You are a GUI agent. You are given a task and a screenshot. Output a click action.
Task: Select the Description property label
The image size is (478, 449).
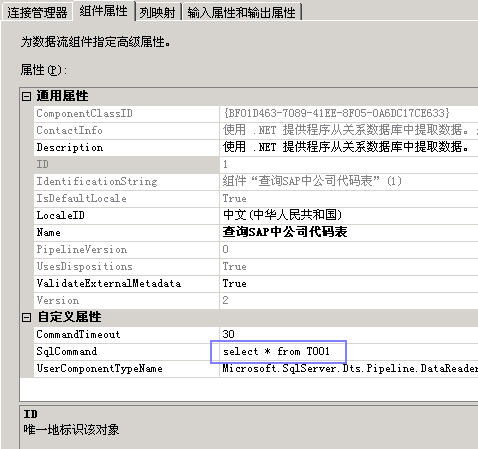point(70,147)
